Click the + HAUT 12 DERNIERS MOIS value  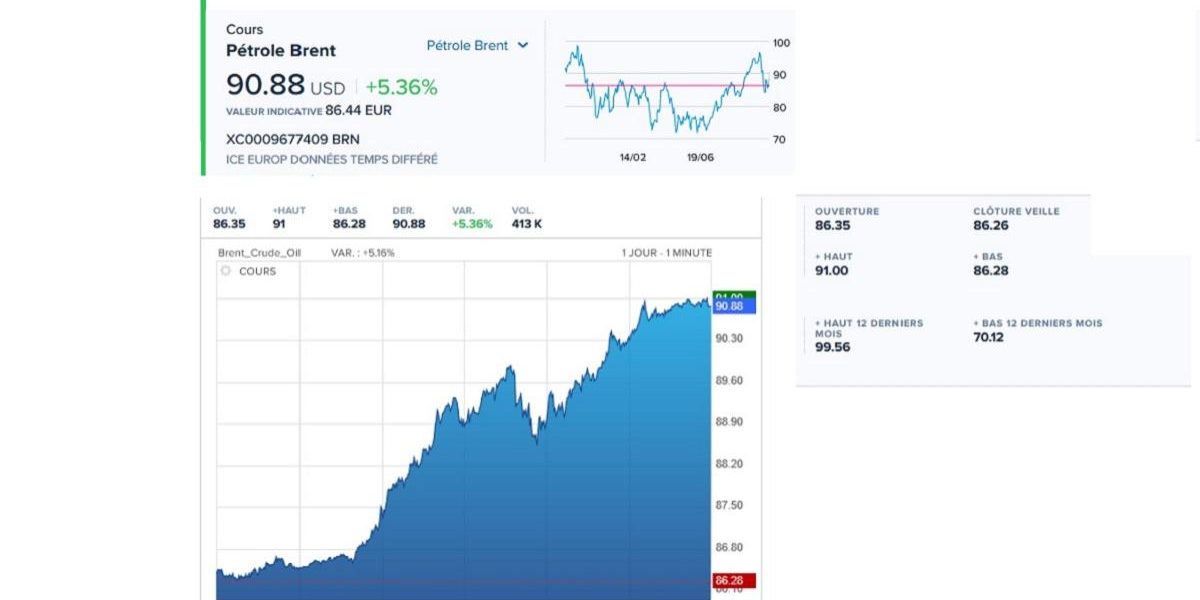pos(832,348)
